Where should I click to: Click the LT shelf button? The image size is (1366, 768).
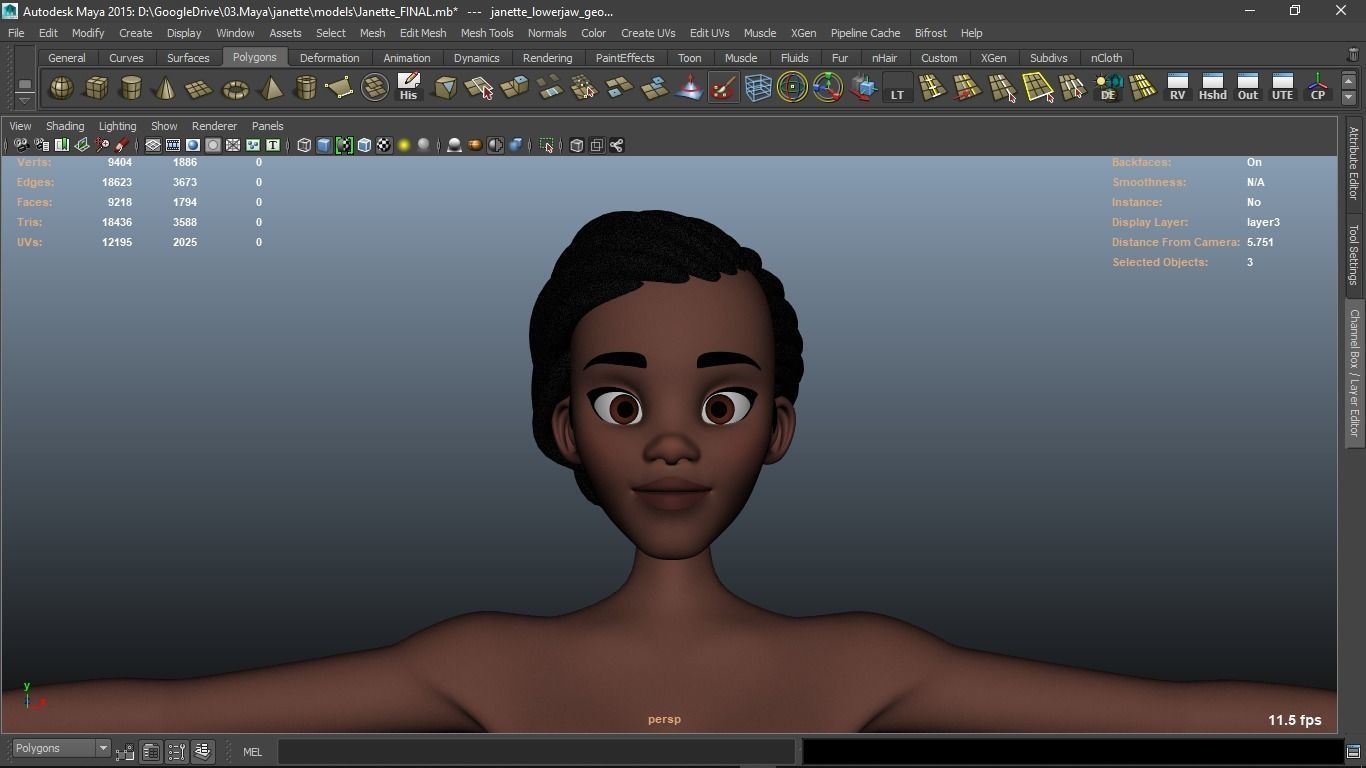pos(897,88)
